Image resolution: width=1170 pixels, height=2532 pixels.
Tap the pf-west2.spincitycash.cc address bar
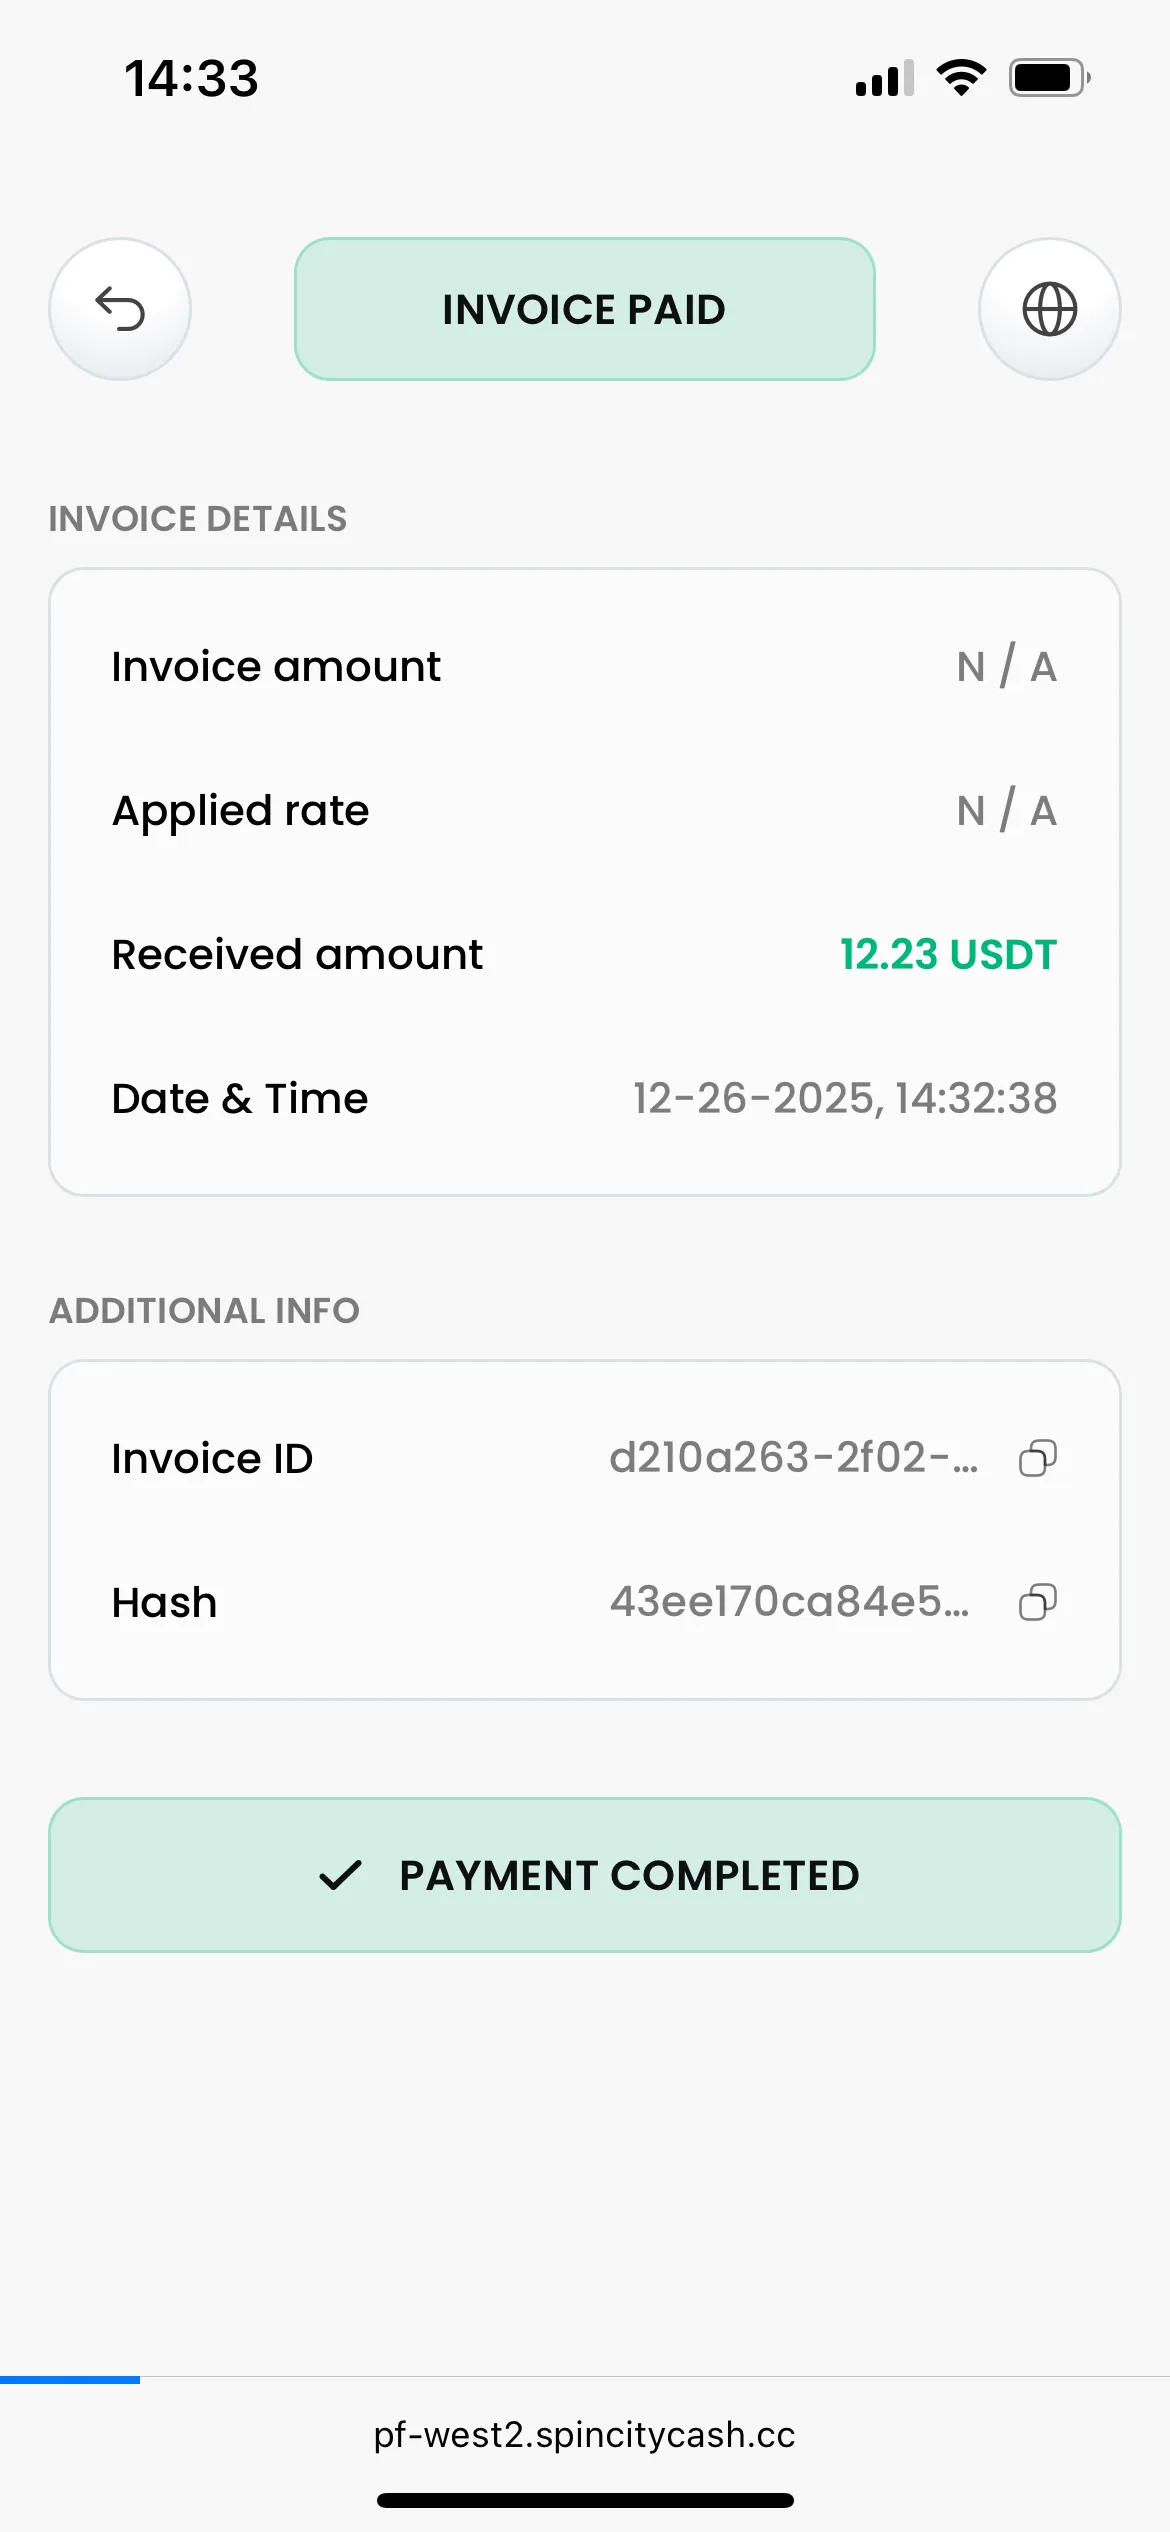click(585, 2435)
